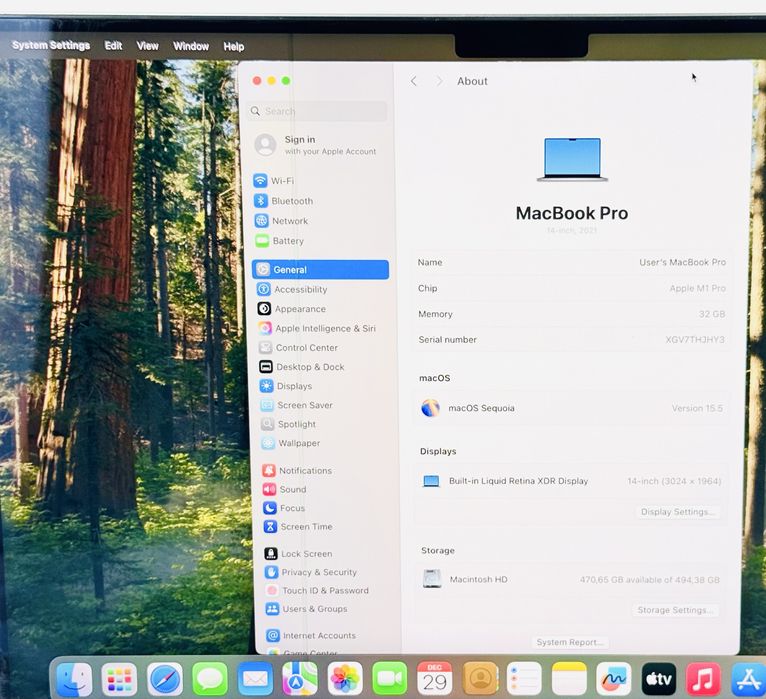Open Messages from the Dock
Screen dimensions: 766x699
(210, 679)
